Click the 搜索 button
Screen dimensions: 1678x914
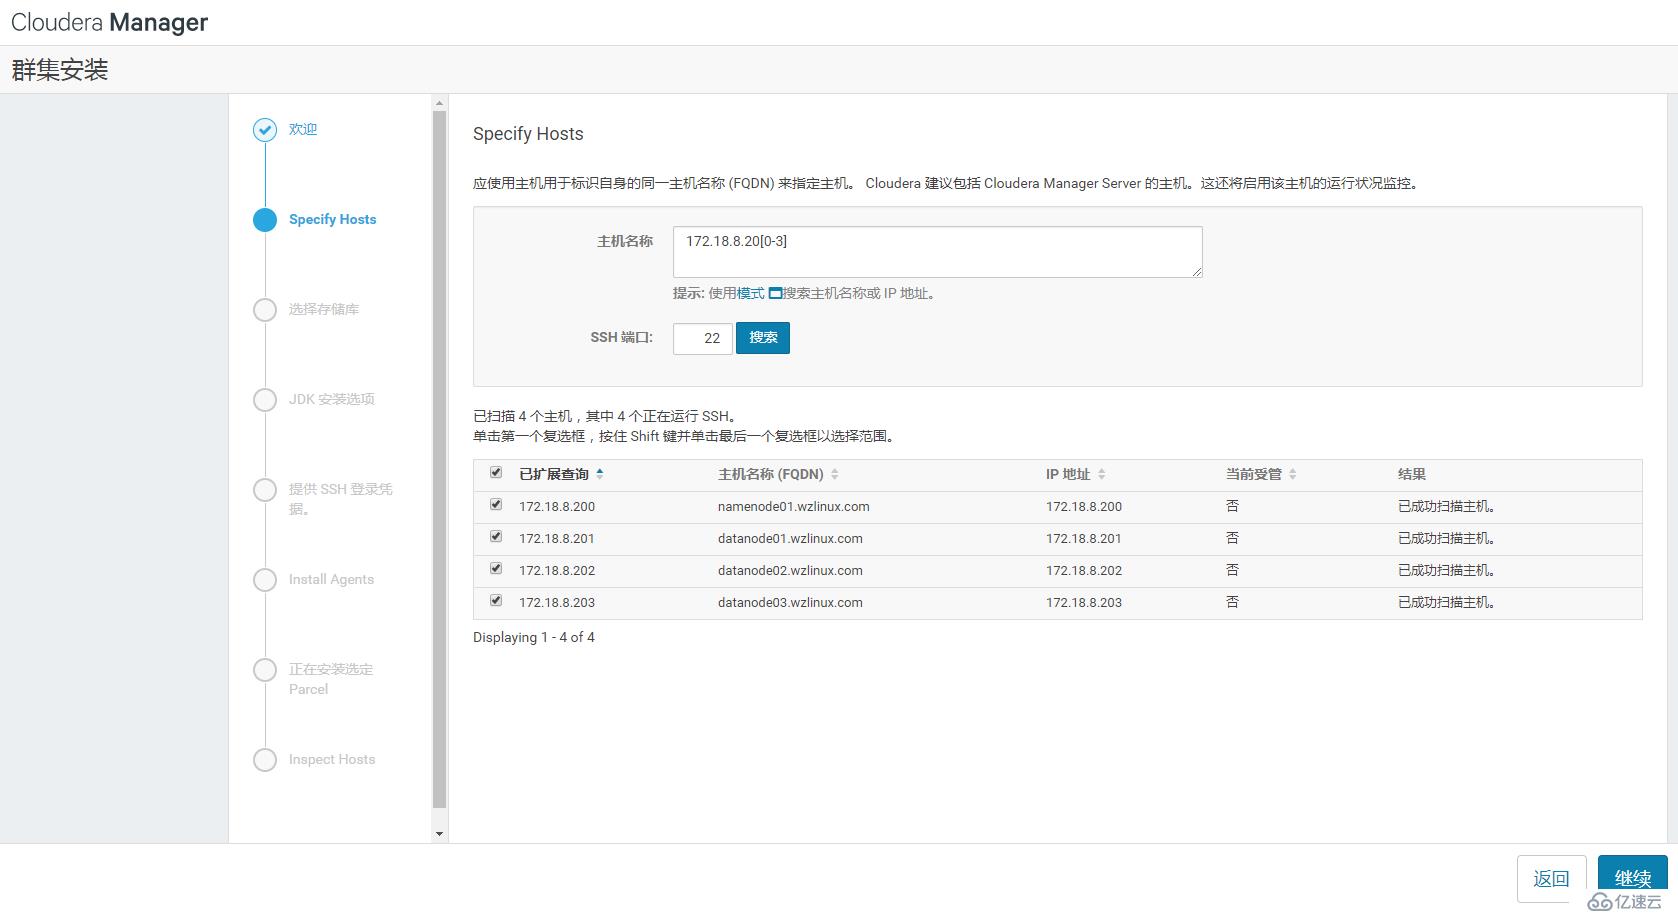[763, 338]
